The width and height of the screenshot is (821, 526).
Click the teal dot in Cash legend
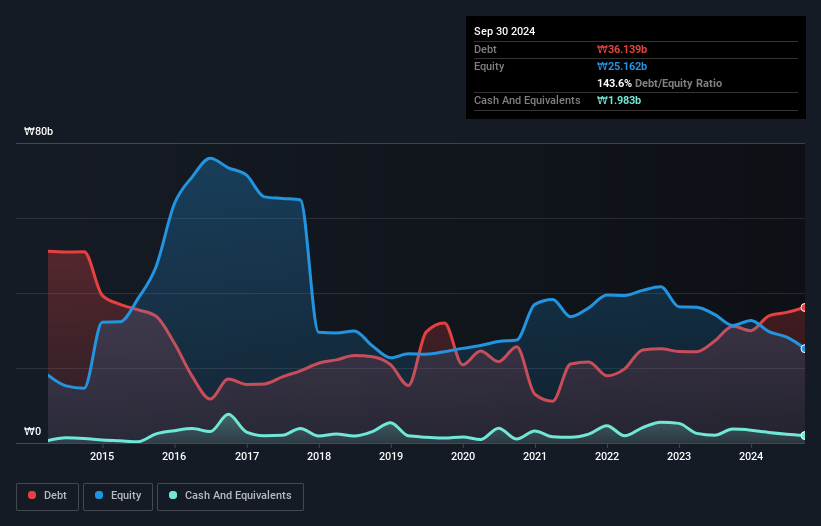173,495
